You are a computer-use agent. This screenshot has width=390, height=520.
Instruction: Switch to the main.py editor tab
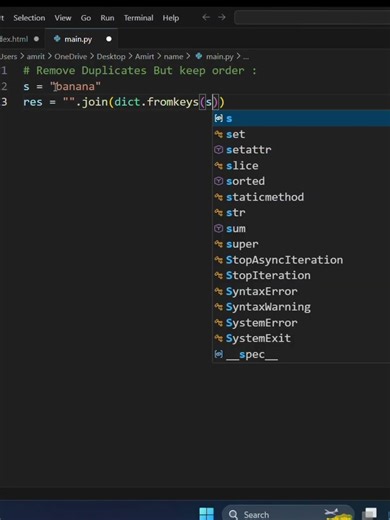tap(82, 39)
